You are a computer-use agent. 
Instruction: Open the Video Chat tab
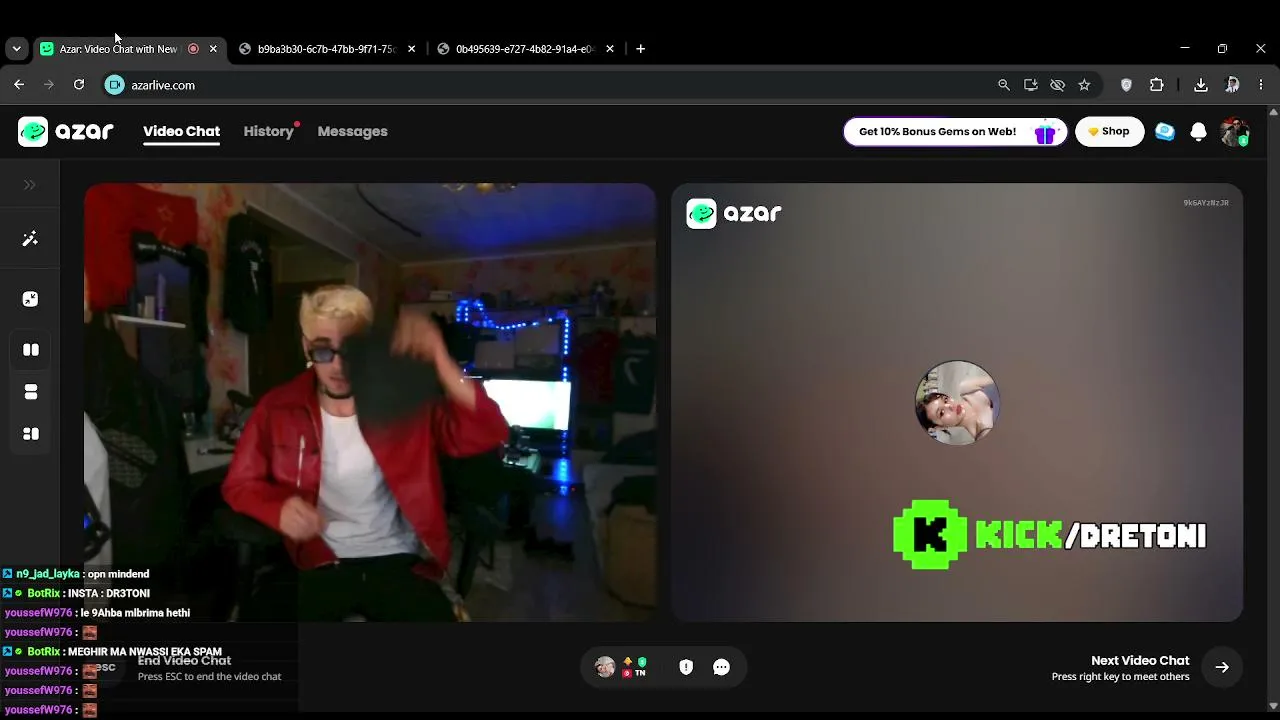[181, 131]
